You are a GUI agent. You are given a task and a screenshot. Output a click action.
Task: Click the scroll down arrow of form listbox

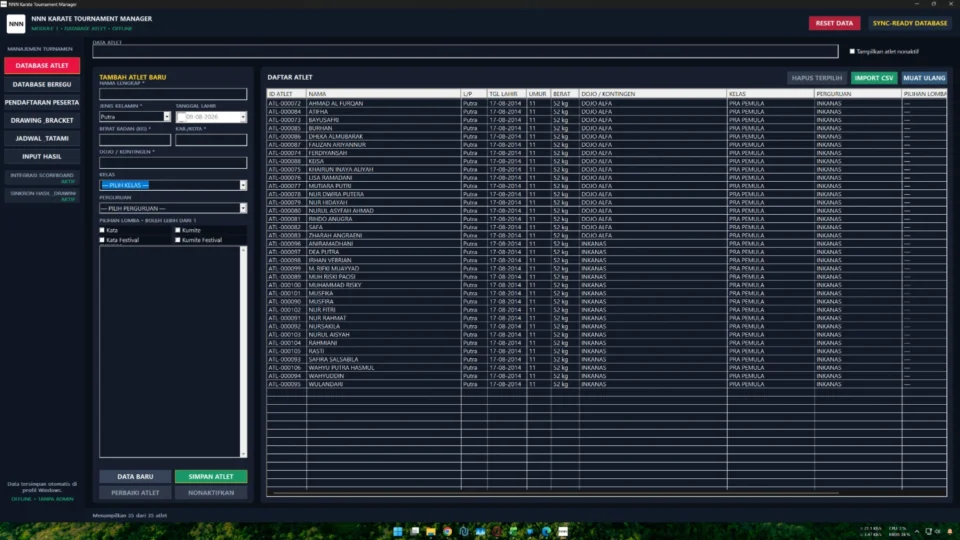click(x=243, y=454)
